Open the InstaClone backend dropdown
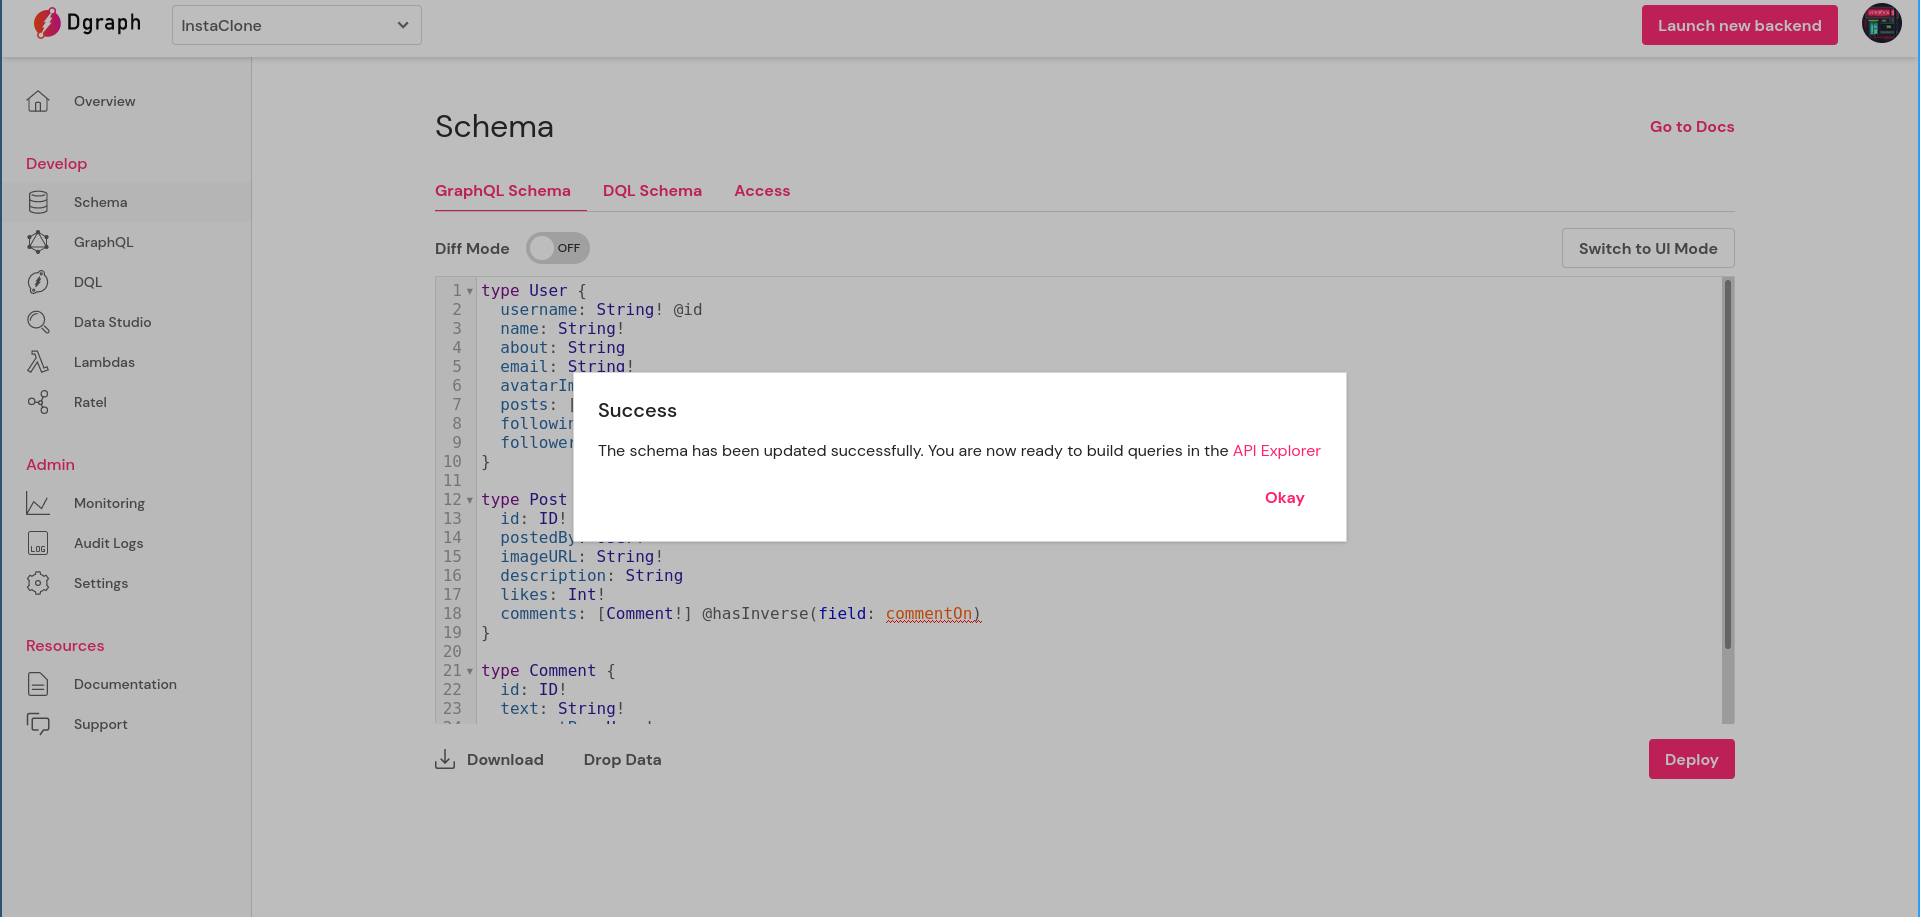This screenshot has width=1920, height=917. coord(297,25)
